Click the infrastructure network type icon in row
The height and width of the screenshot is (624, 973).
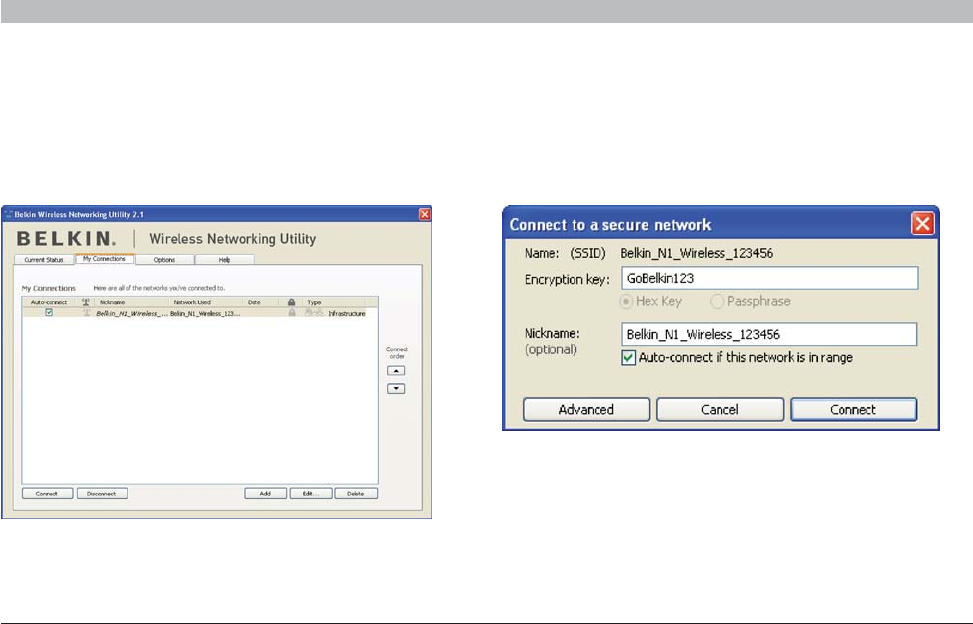314,313
